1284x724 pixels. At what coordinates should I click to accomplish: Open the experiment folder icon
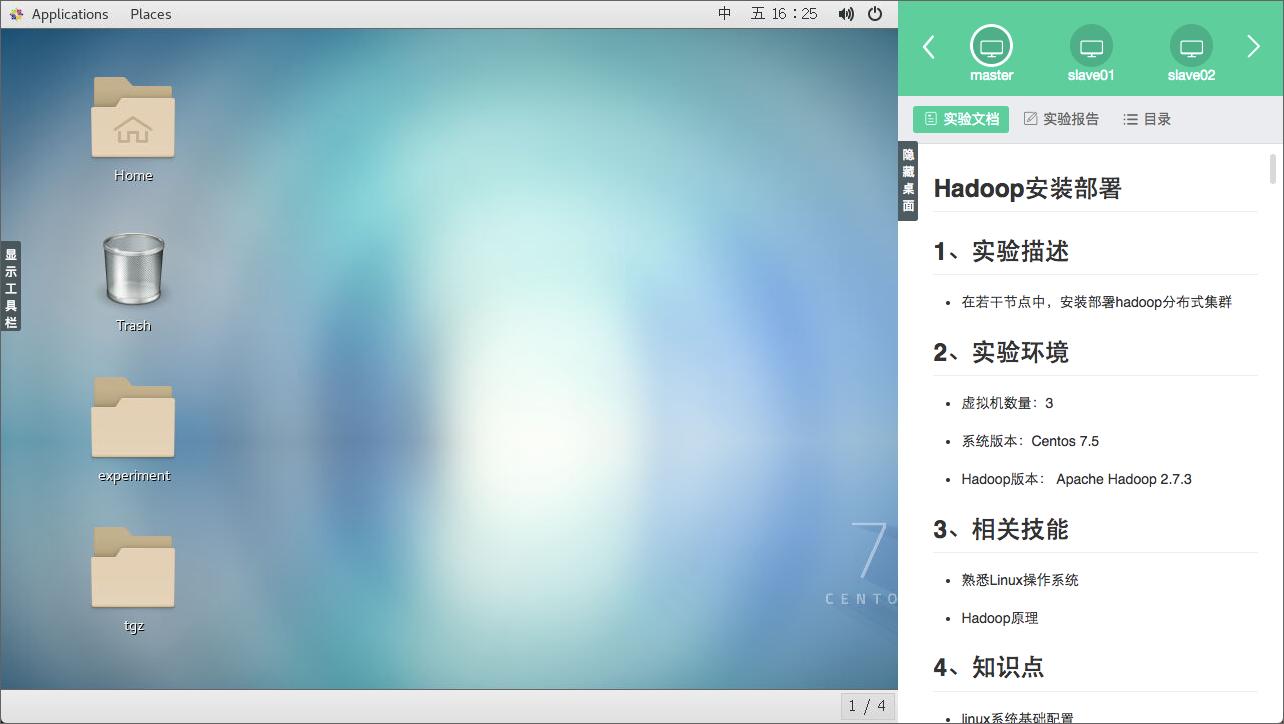tap(133, 417)
